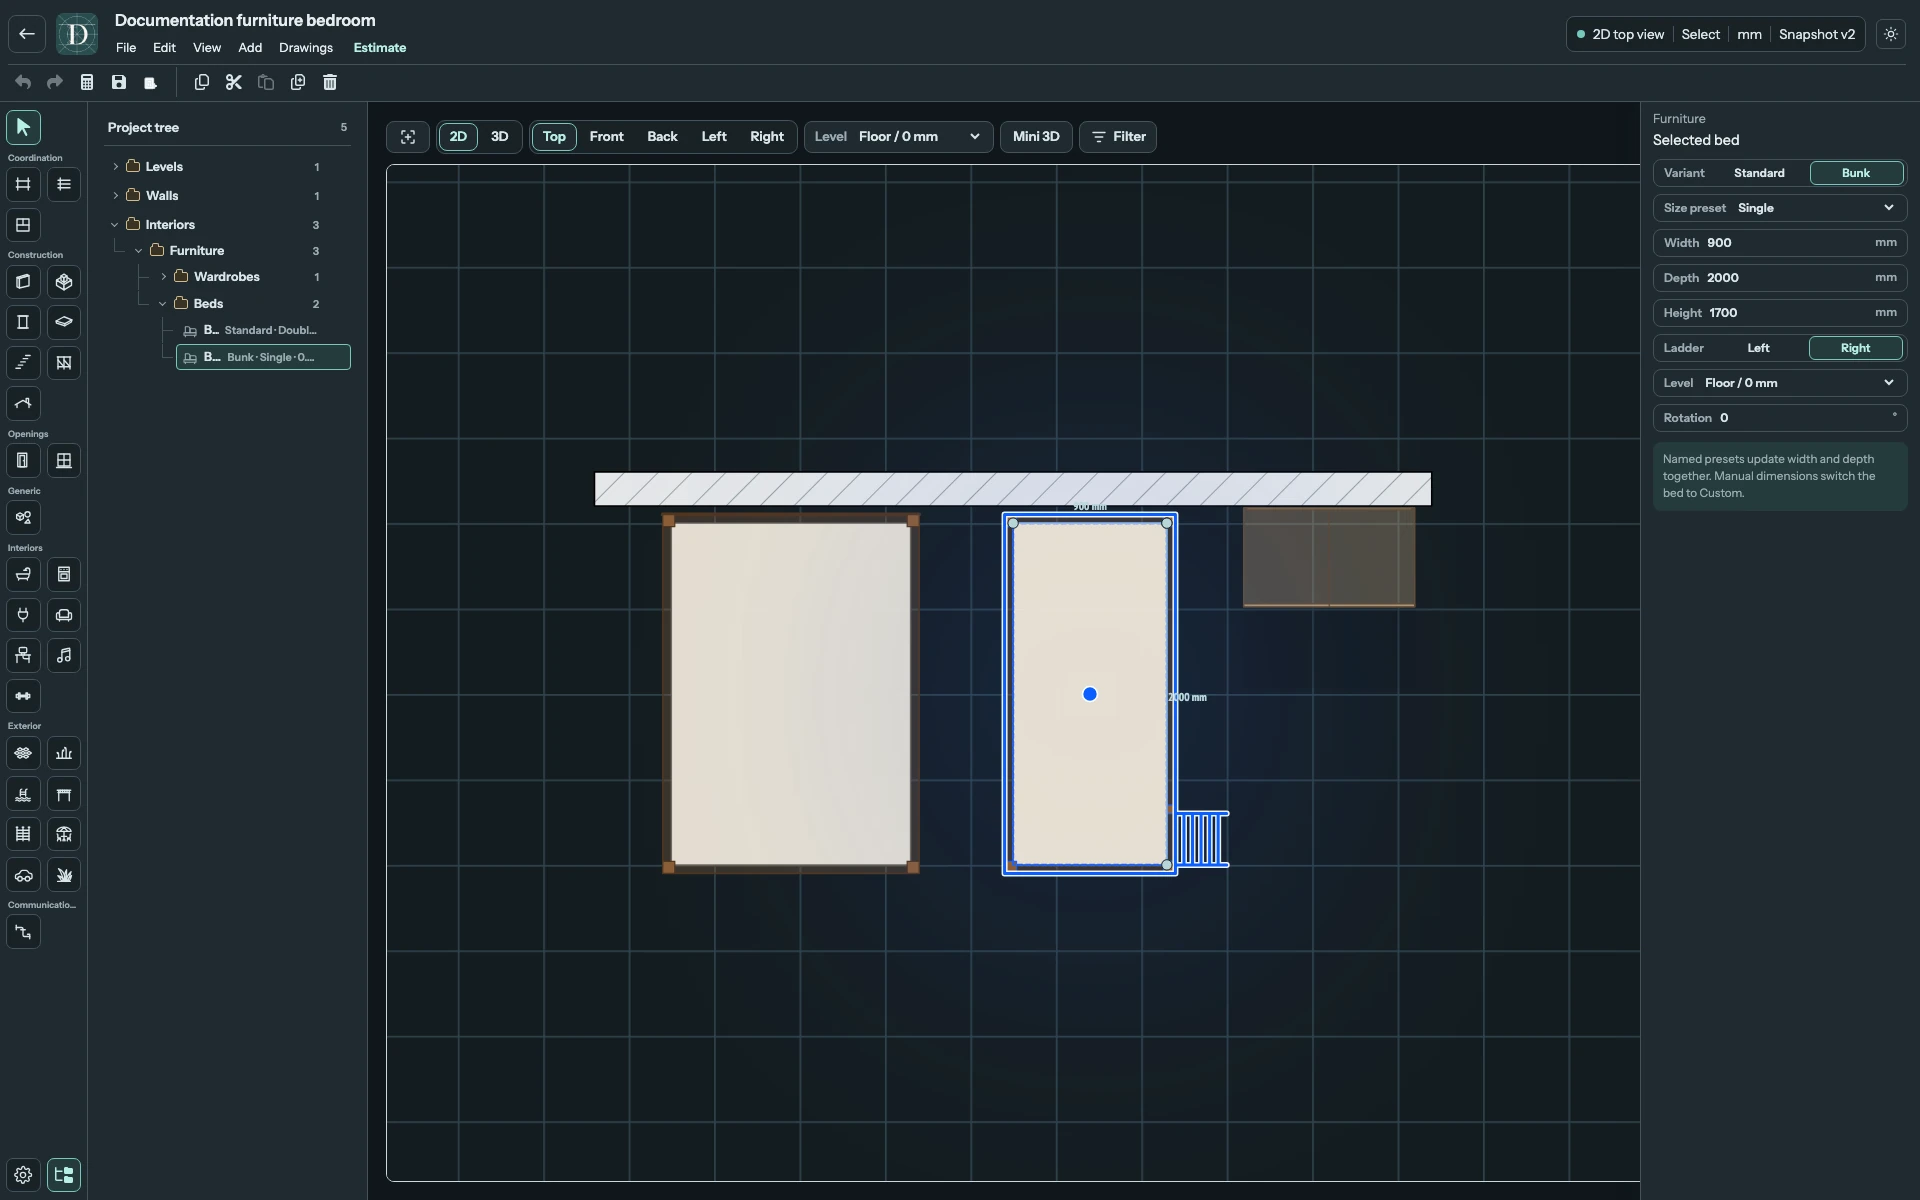Set ladder side to Right
1920x1200 pixels.
[1855, 348]
